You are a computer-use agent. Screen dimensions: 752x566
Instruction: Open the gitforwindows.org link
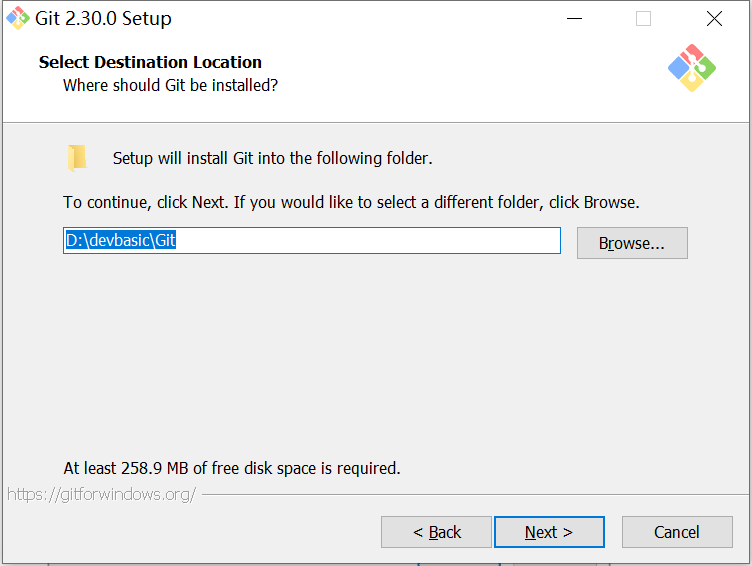102,494
